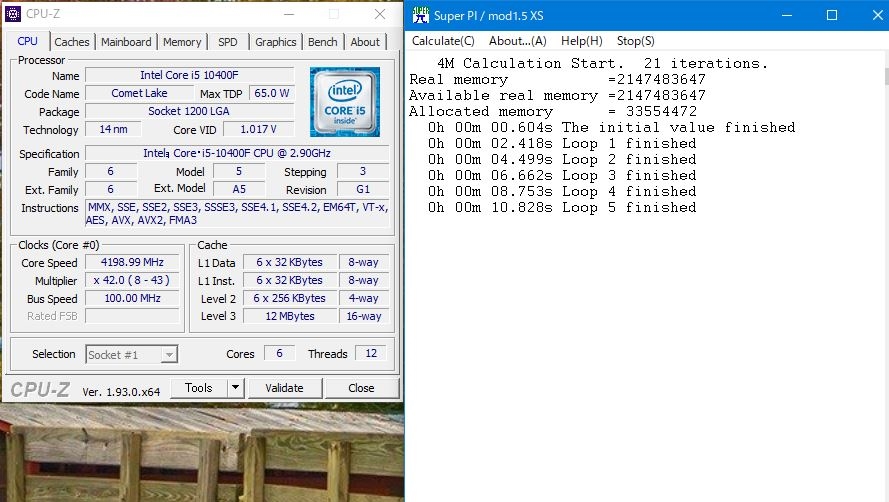The image size is (889, 502).
Task: Click the CPU-Z version text Ver. 1.93.0.x64
Action: click(121, 392)
